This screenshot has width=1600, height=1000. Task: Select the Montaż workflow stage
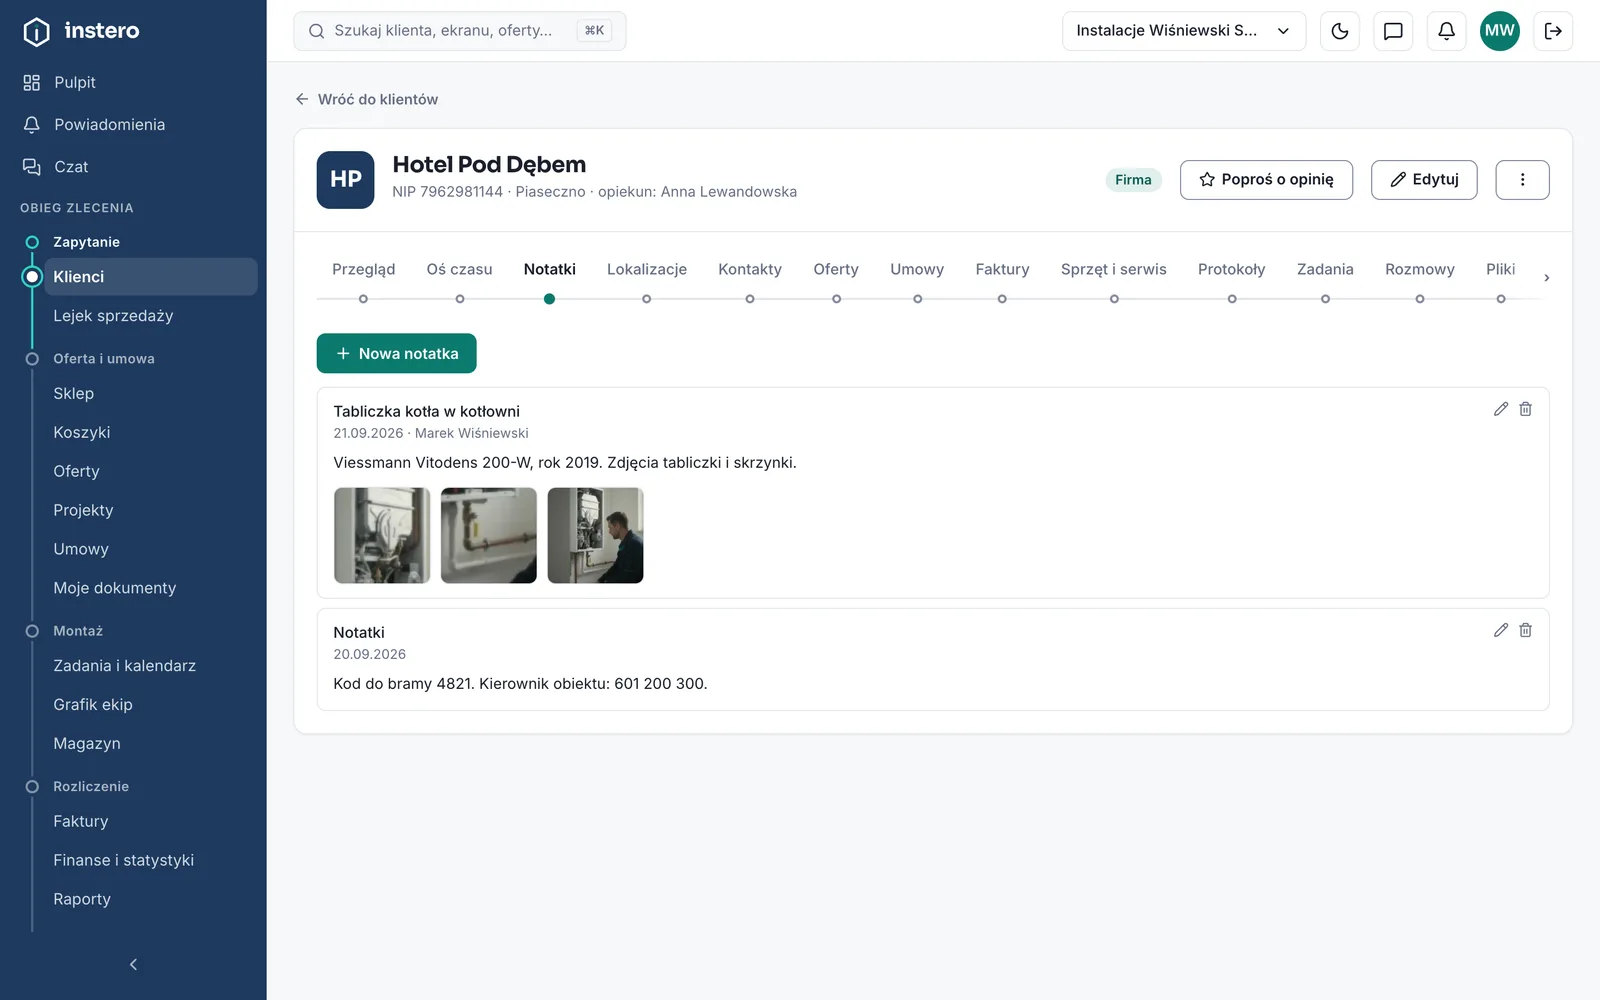pyautogui.click(x=78, y=631)
